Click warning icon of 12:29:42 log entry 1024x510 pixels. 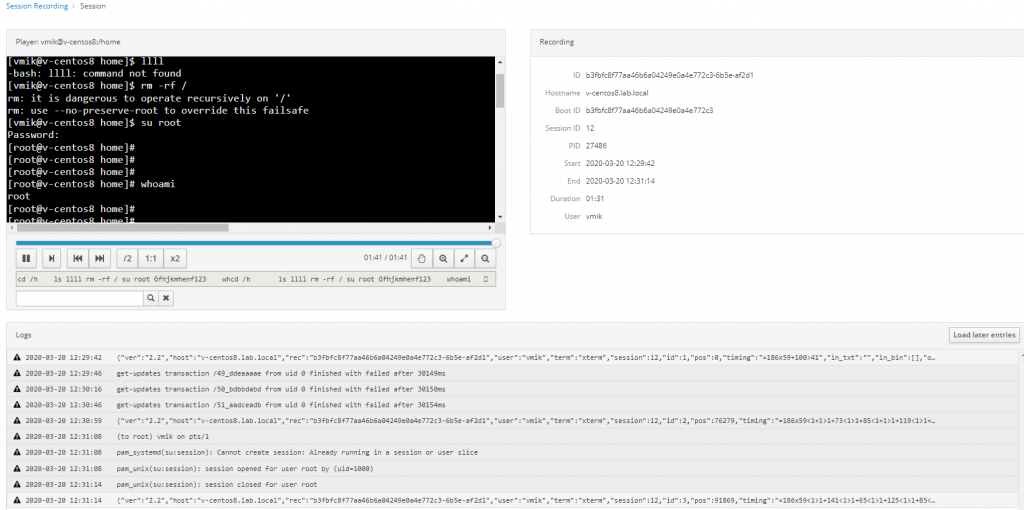[x=17, y=357]
